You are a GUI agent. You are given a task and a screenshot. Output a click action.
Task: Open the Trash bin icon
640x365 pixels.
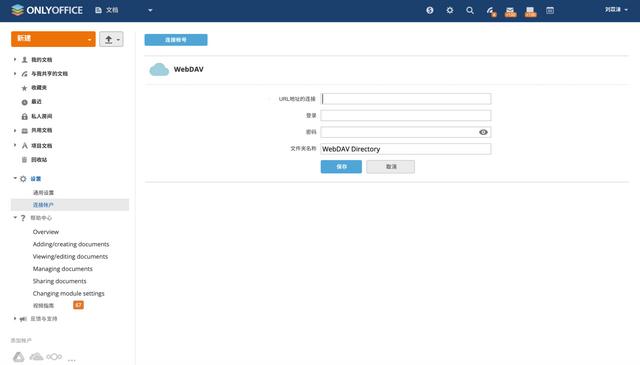pyautogui.click(x=24, y=160)
